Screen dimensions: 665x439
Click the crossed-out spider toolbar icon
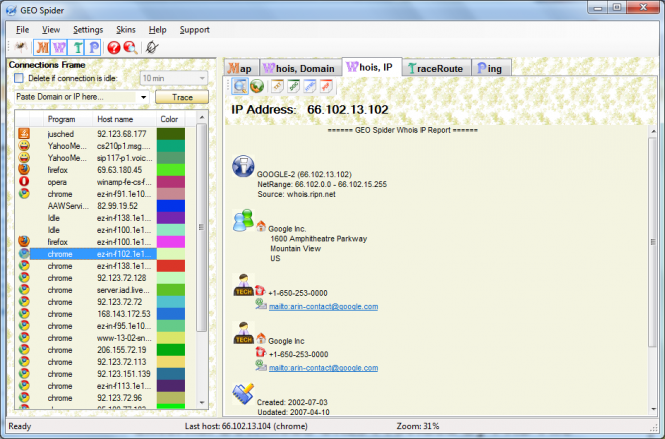[x=152, y=47]
